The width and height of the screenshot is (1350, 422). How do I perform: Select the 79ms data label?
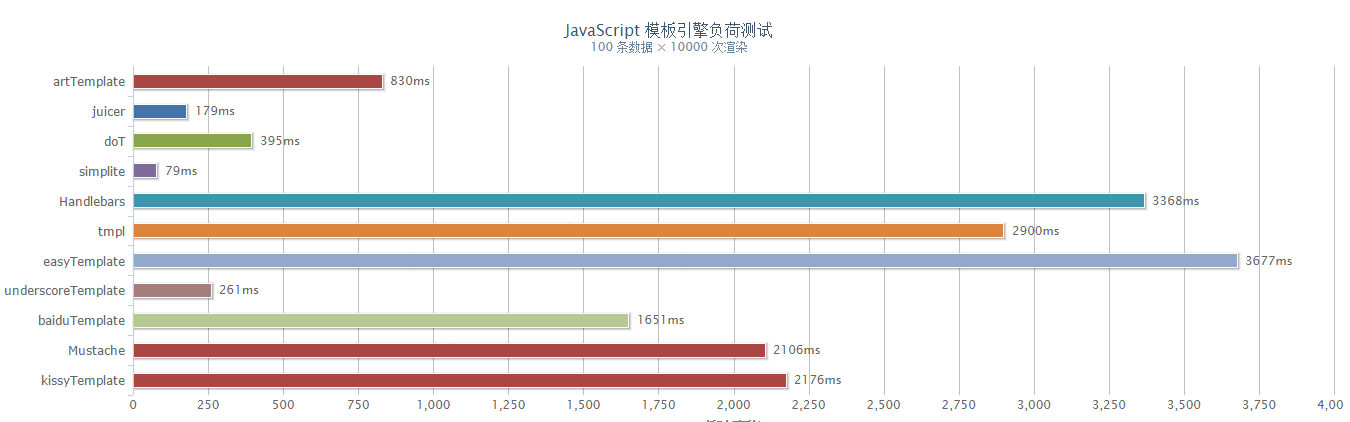click(181, 171)
